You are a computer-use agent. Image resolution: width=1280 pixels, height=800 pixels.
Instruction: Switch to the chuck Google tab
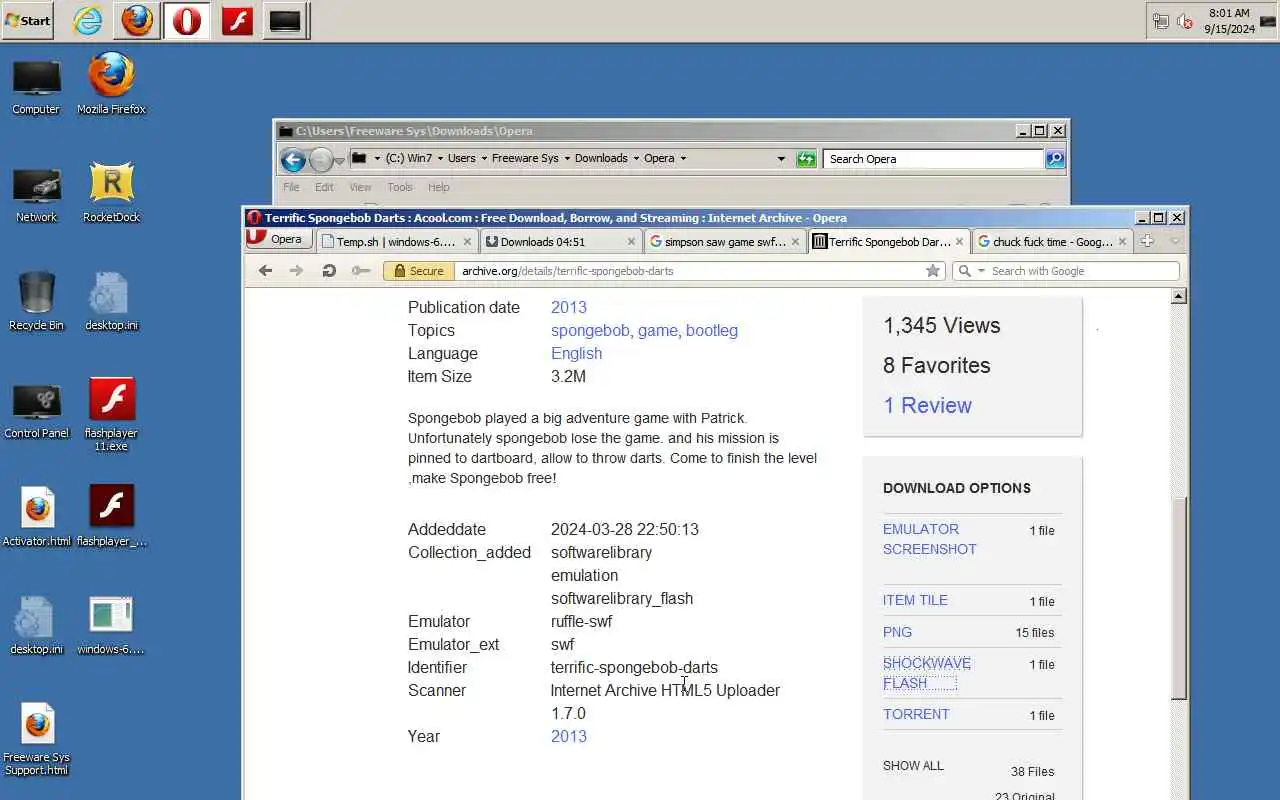coord(1052,242)
